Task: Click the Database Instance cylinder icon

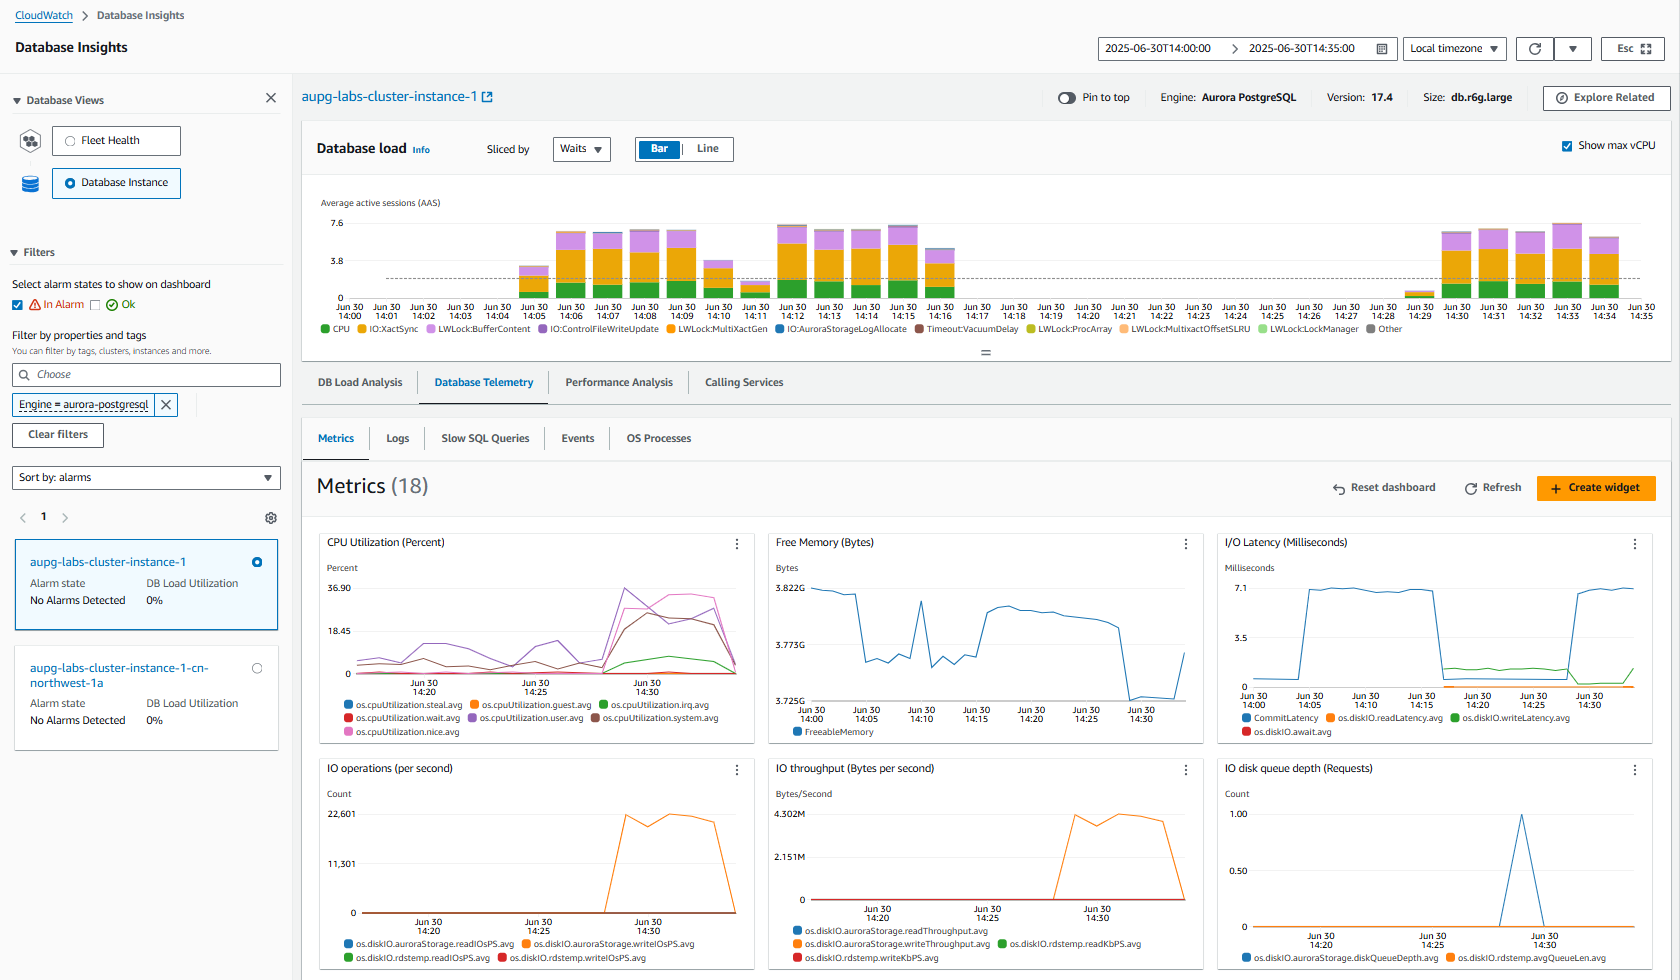Action: point(30,184)
